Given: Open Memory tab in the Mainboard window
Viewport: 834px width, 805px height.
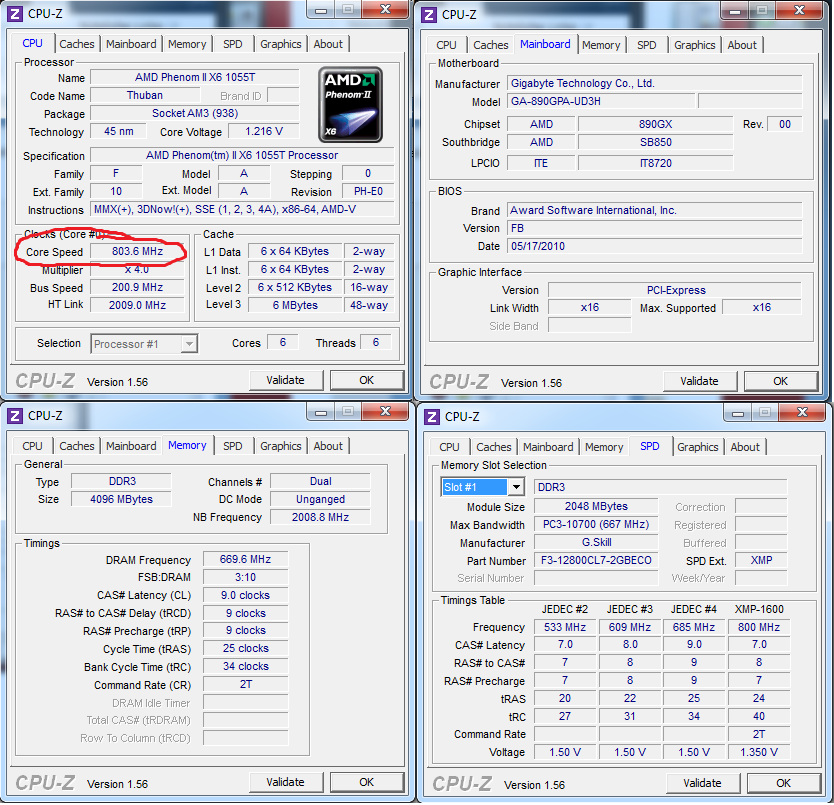Looking at the screenshot, I should 601,45.
